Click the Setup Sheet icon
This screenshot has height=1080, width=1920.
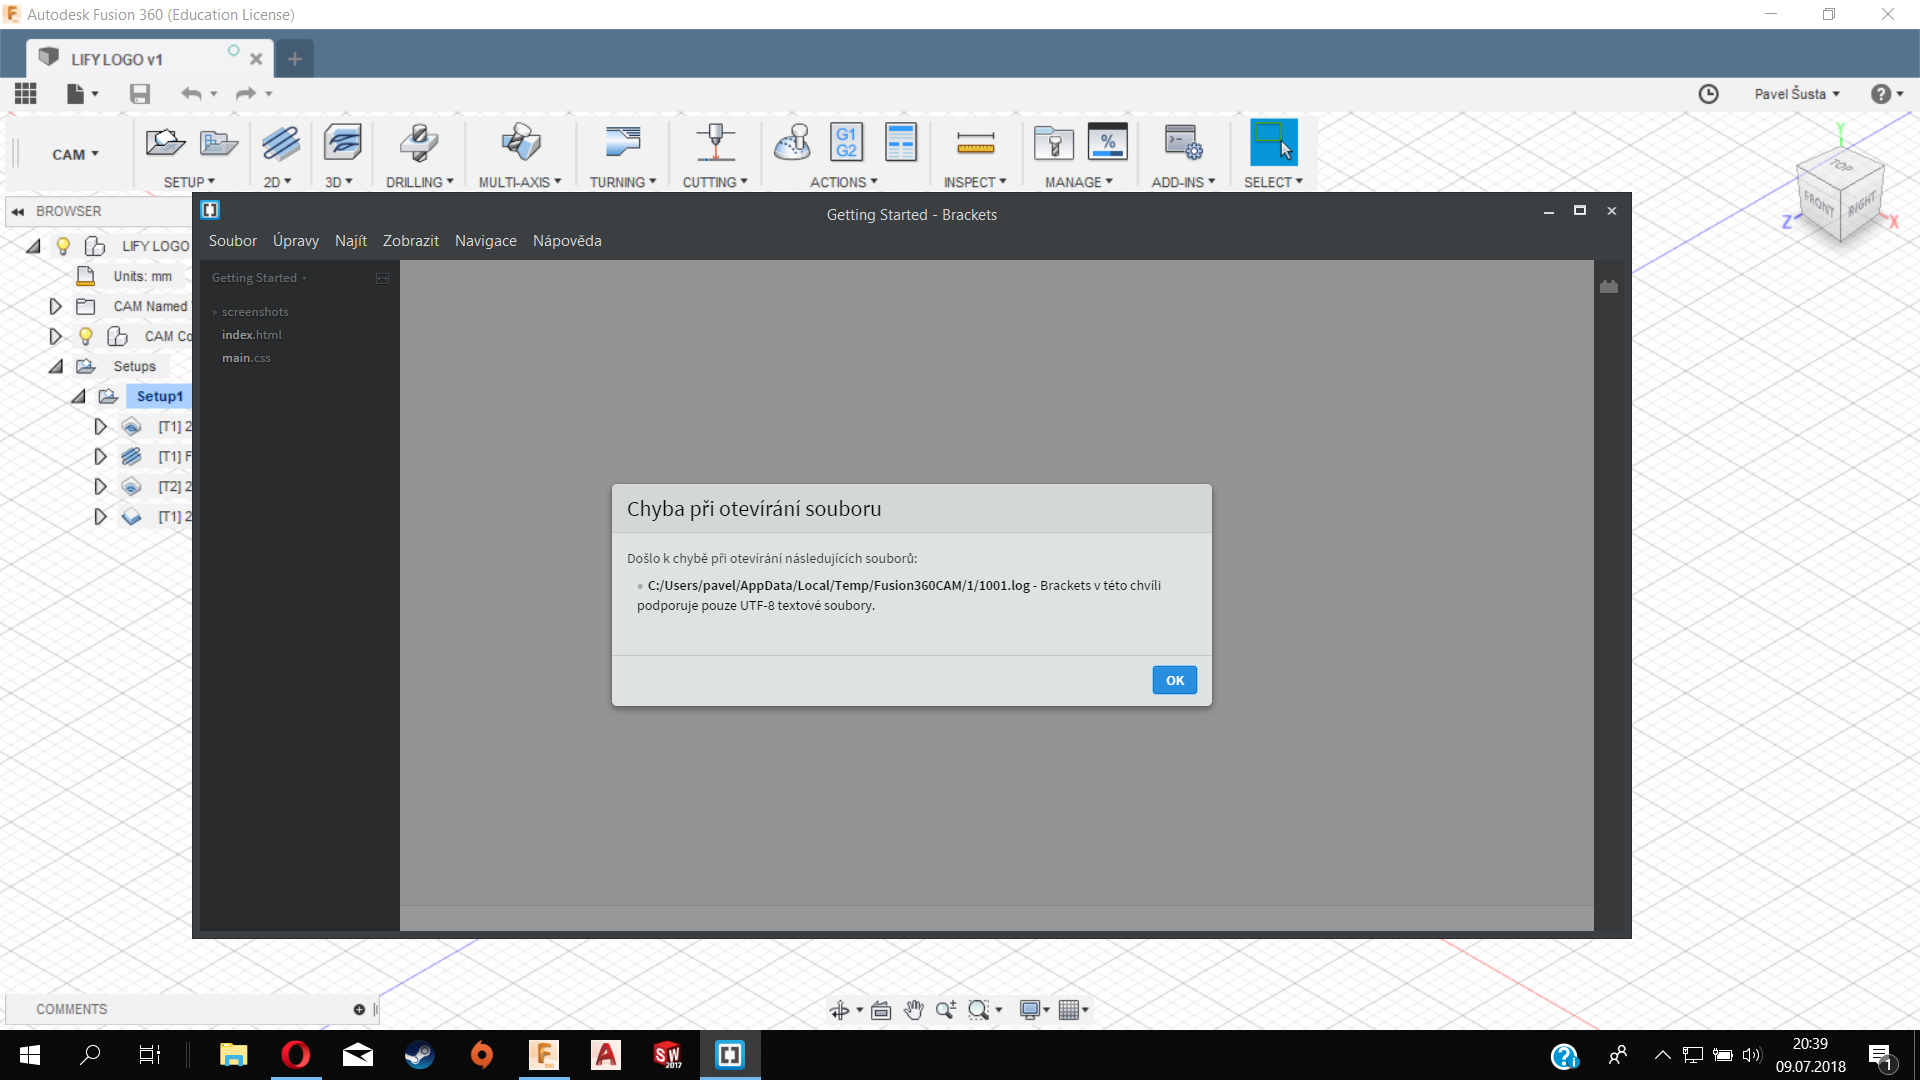pyautogui.click(x=901, y=142)
